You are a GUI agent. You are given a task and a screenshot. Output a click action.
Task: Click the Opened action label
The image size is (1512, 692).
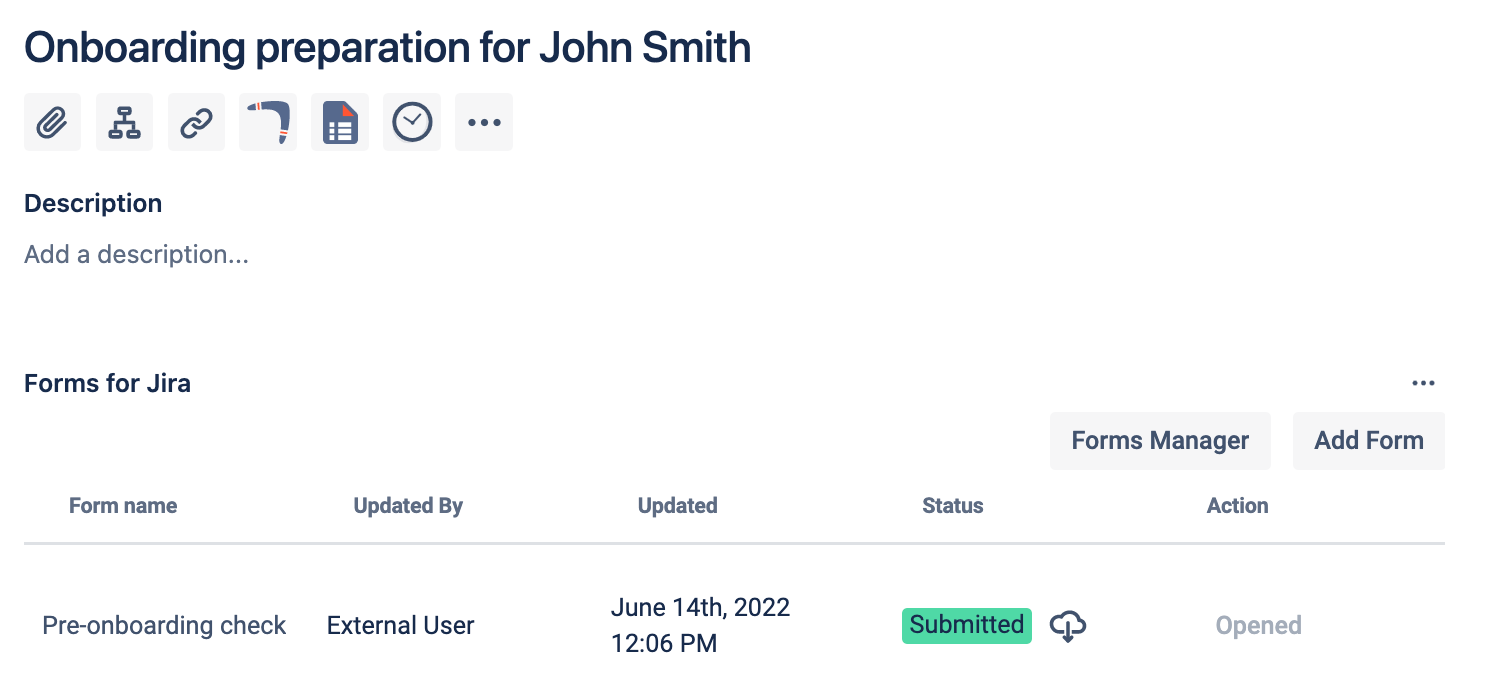[1258, 625]
